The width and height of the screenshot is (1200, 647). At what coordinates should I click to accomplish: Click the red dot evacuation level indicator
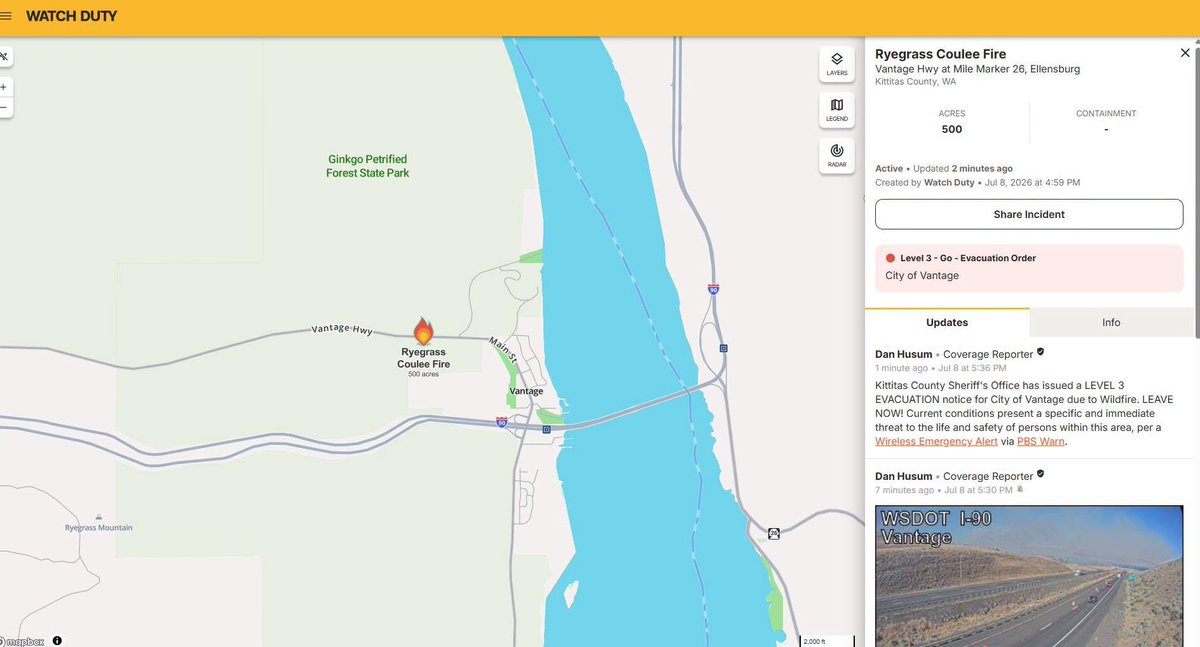pos(890,258)
